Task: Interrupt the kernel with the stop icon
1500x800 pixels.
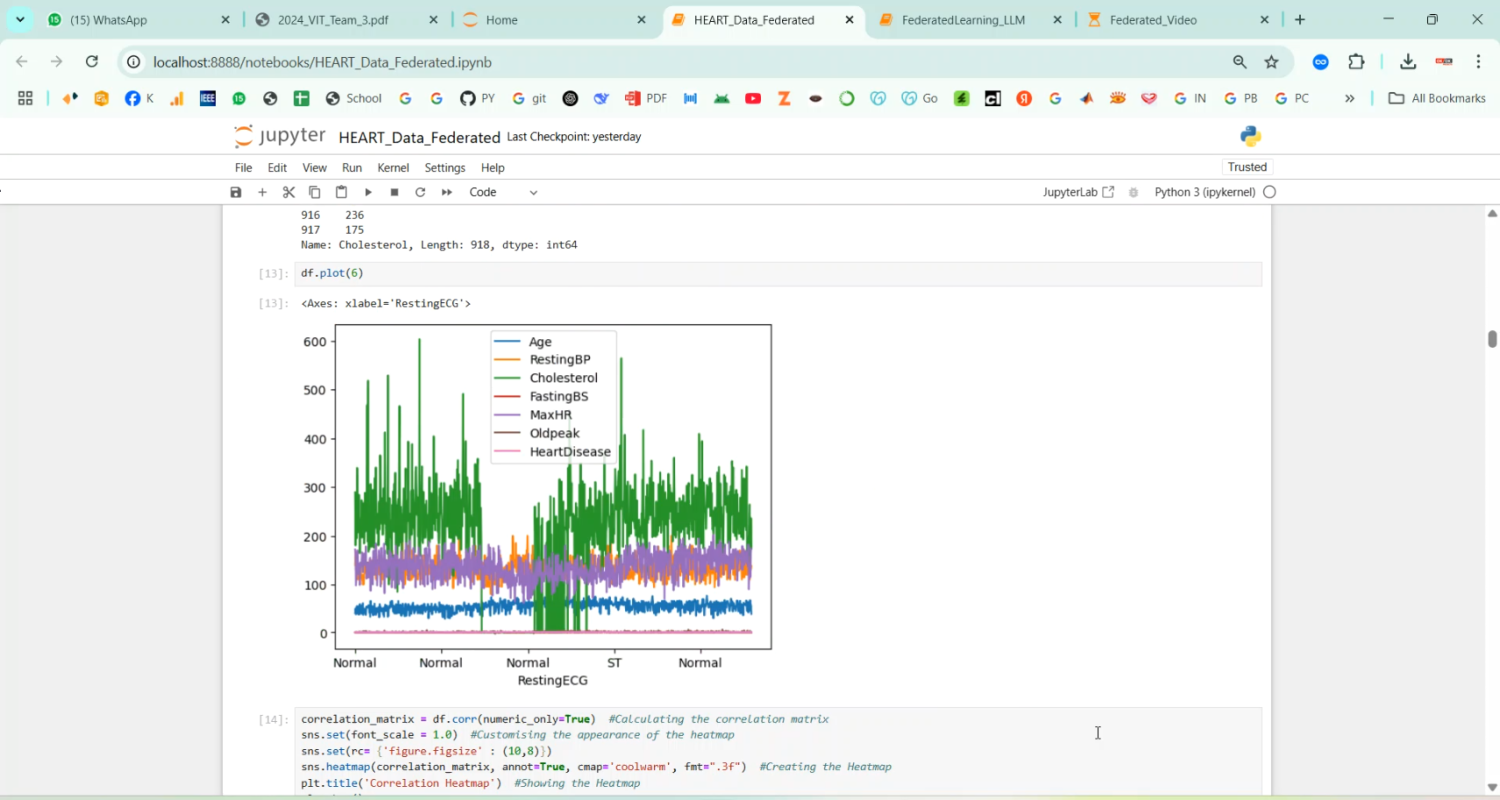Action: (394, 192)
